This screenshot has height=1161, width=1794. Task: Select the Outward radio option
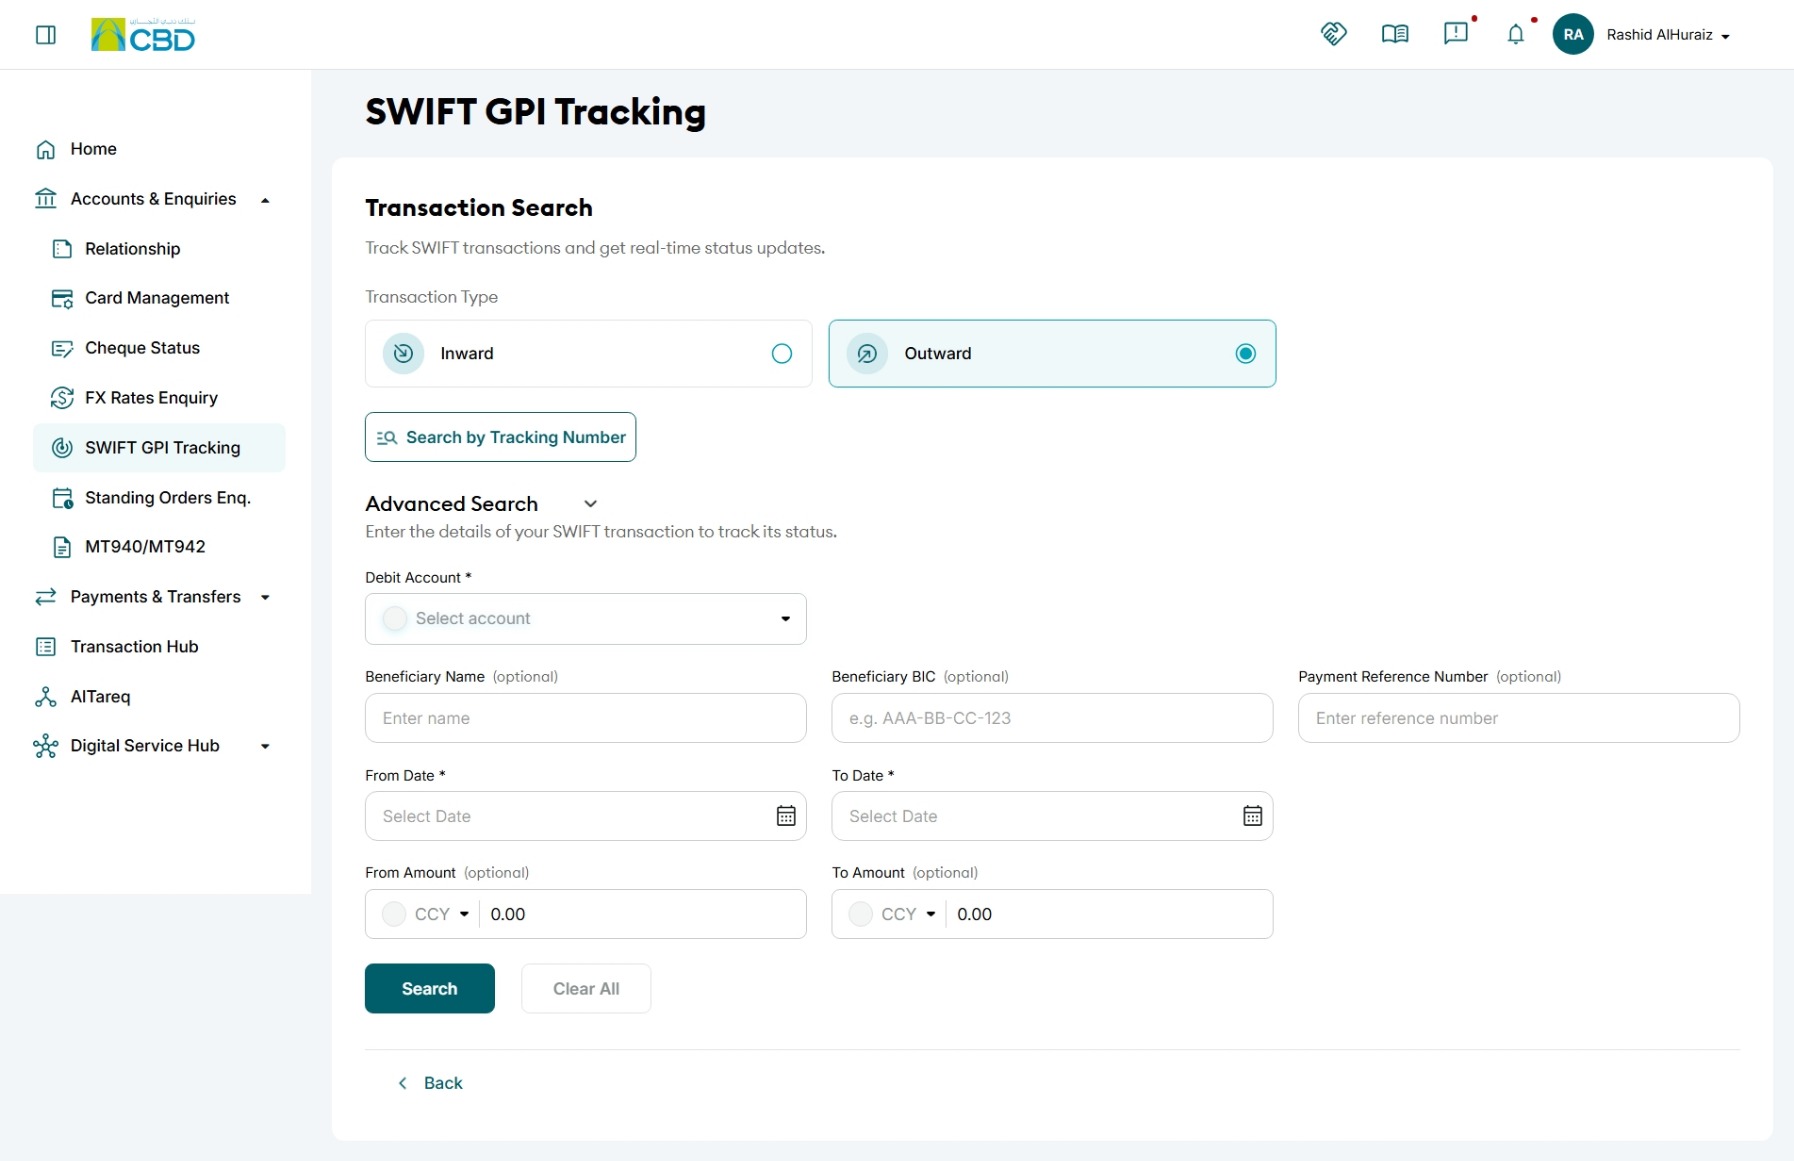pos(1245,353)
